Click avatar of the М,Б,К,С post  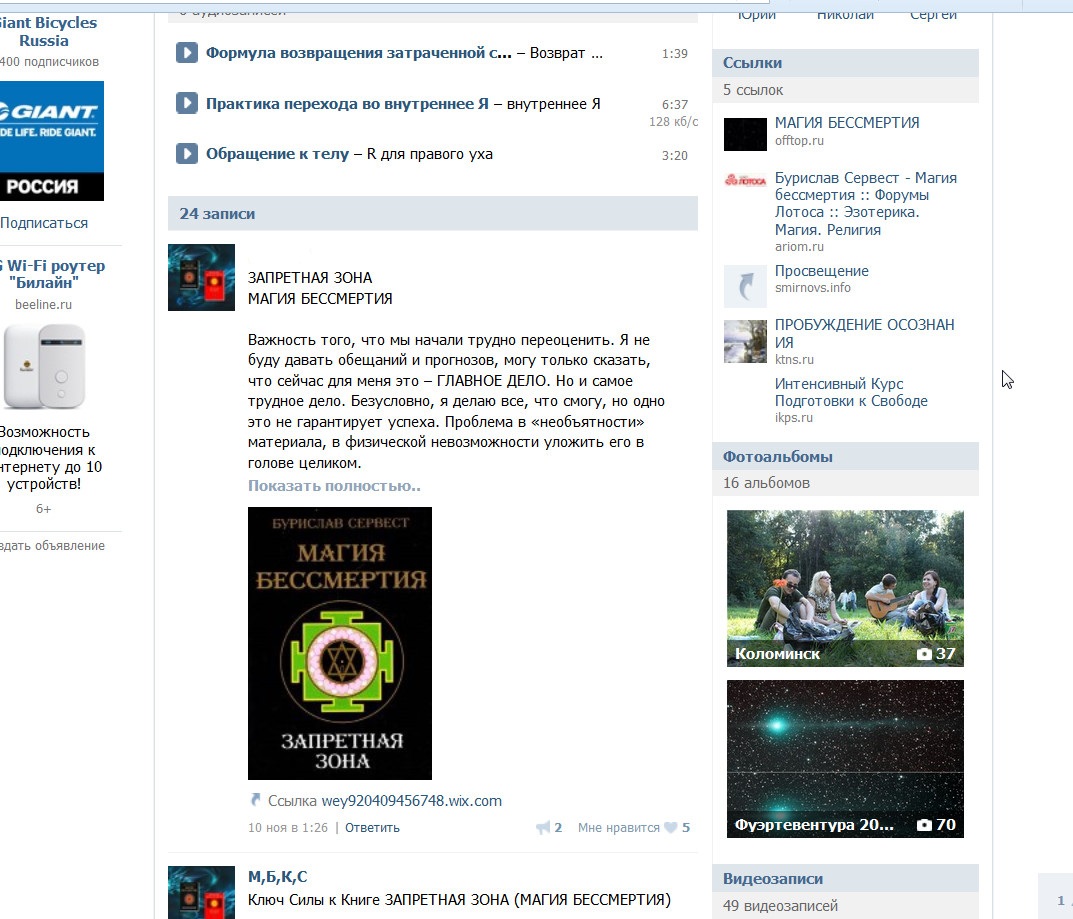pos(201,892)
